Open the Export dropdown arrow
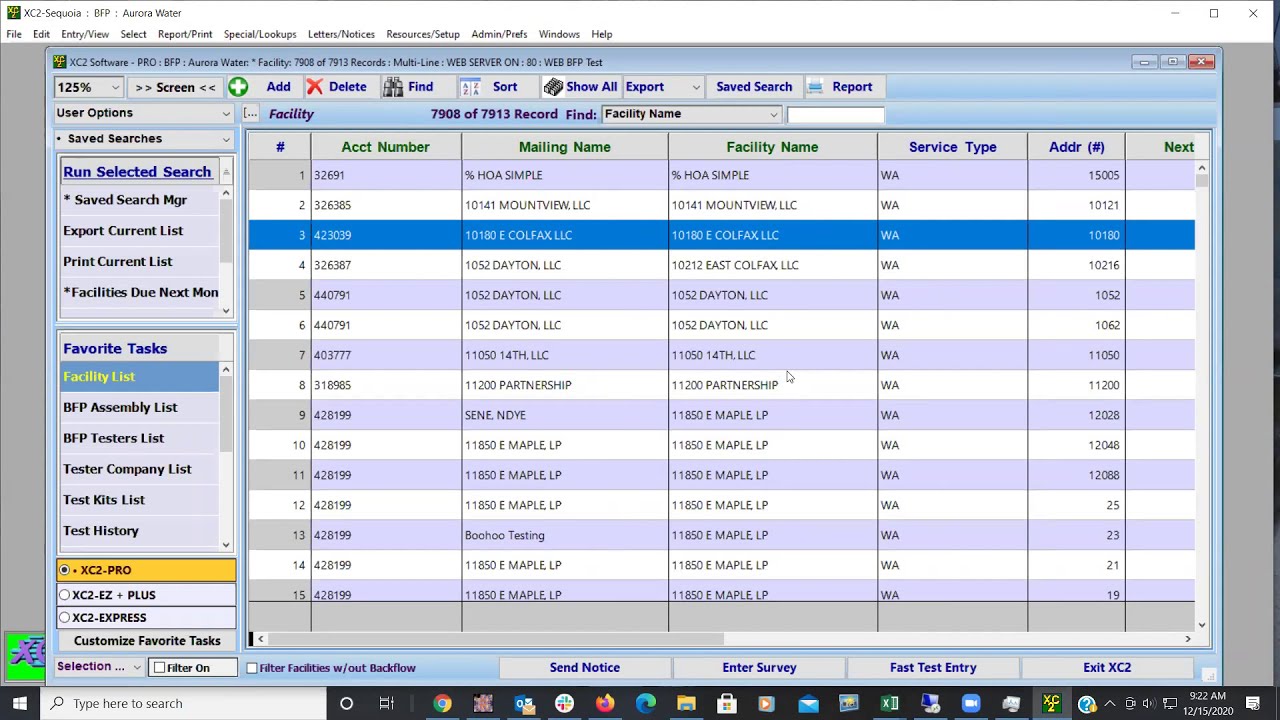Image resolution: width=1280 pixels, height=720 pixels. point(696,87)
